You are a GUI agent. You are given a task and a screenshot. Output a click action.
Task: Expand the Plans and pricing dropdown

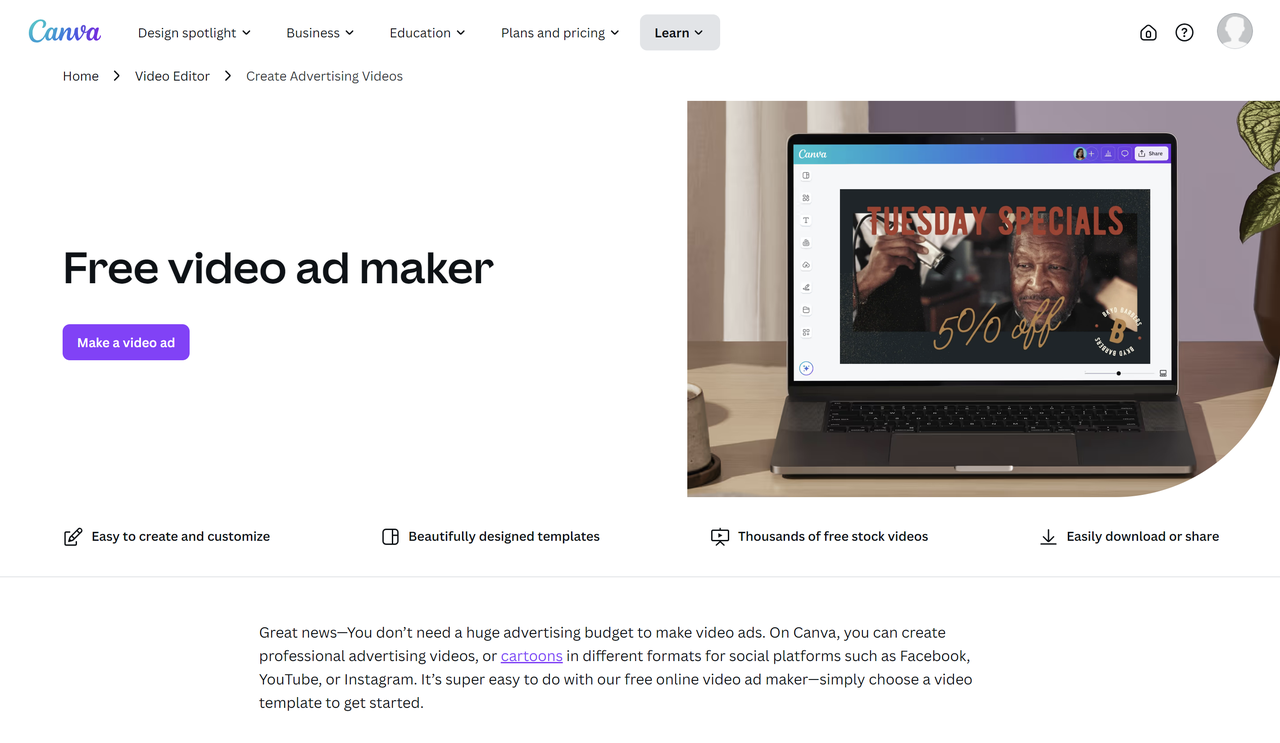pos(559,32)
